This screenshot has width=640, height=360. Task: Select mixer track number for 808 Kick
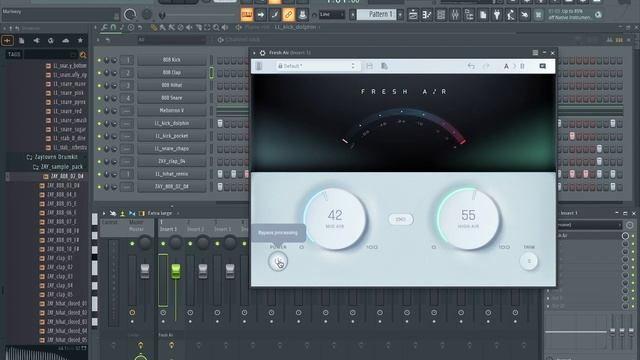click(x=127, y=60)
